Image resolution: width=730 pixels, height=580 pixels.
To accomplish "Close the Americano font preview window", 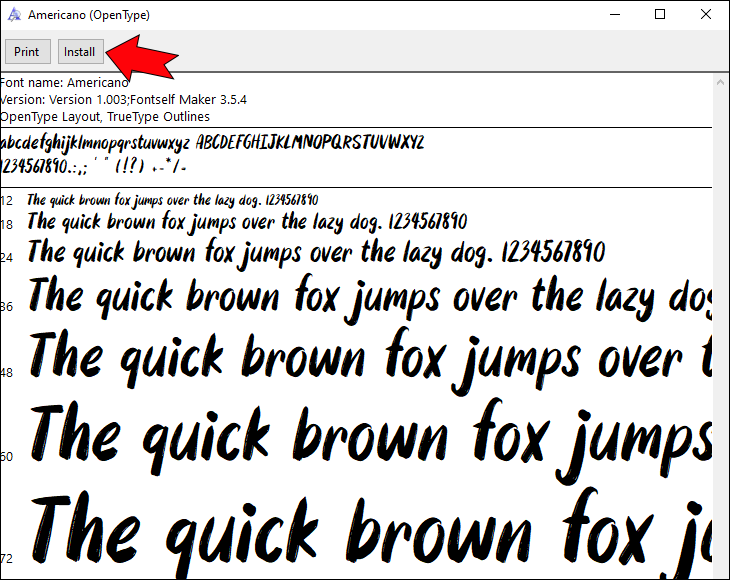I will coord(706,15).
